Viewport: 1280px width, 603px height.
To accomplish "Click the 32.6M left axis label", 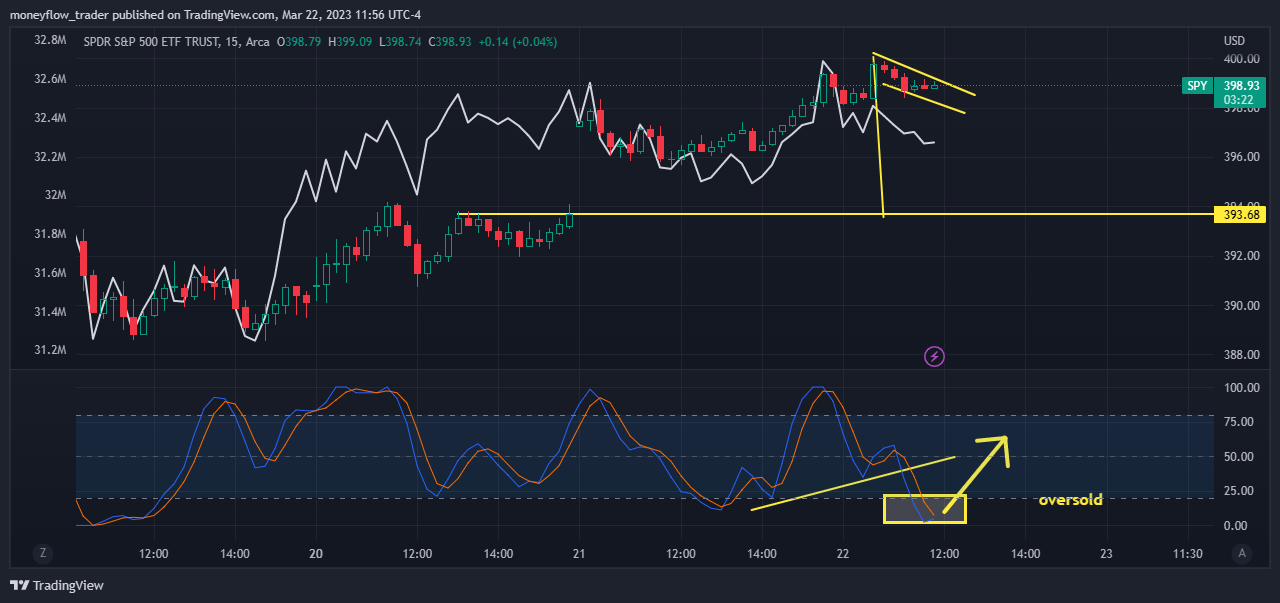I will point(50,79).
